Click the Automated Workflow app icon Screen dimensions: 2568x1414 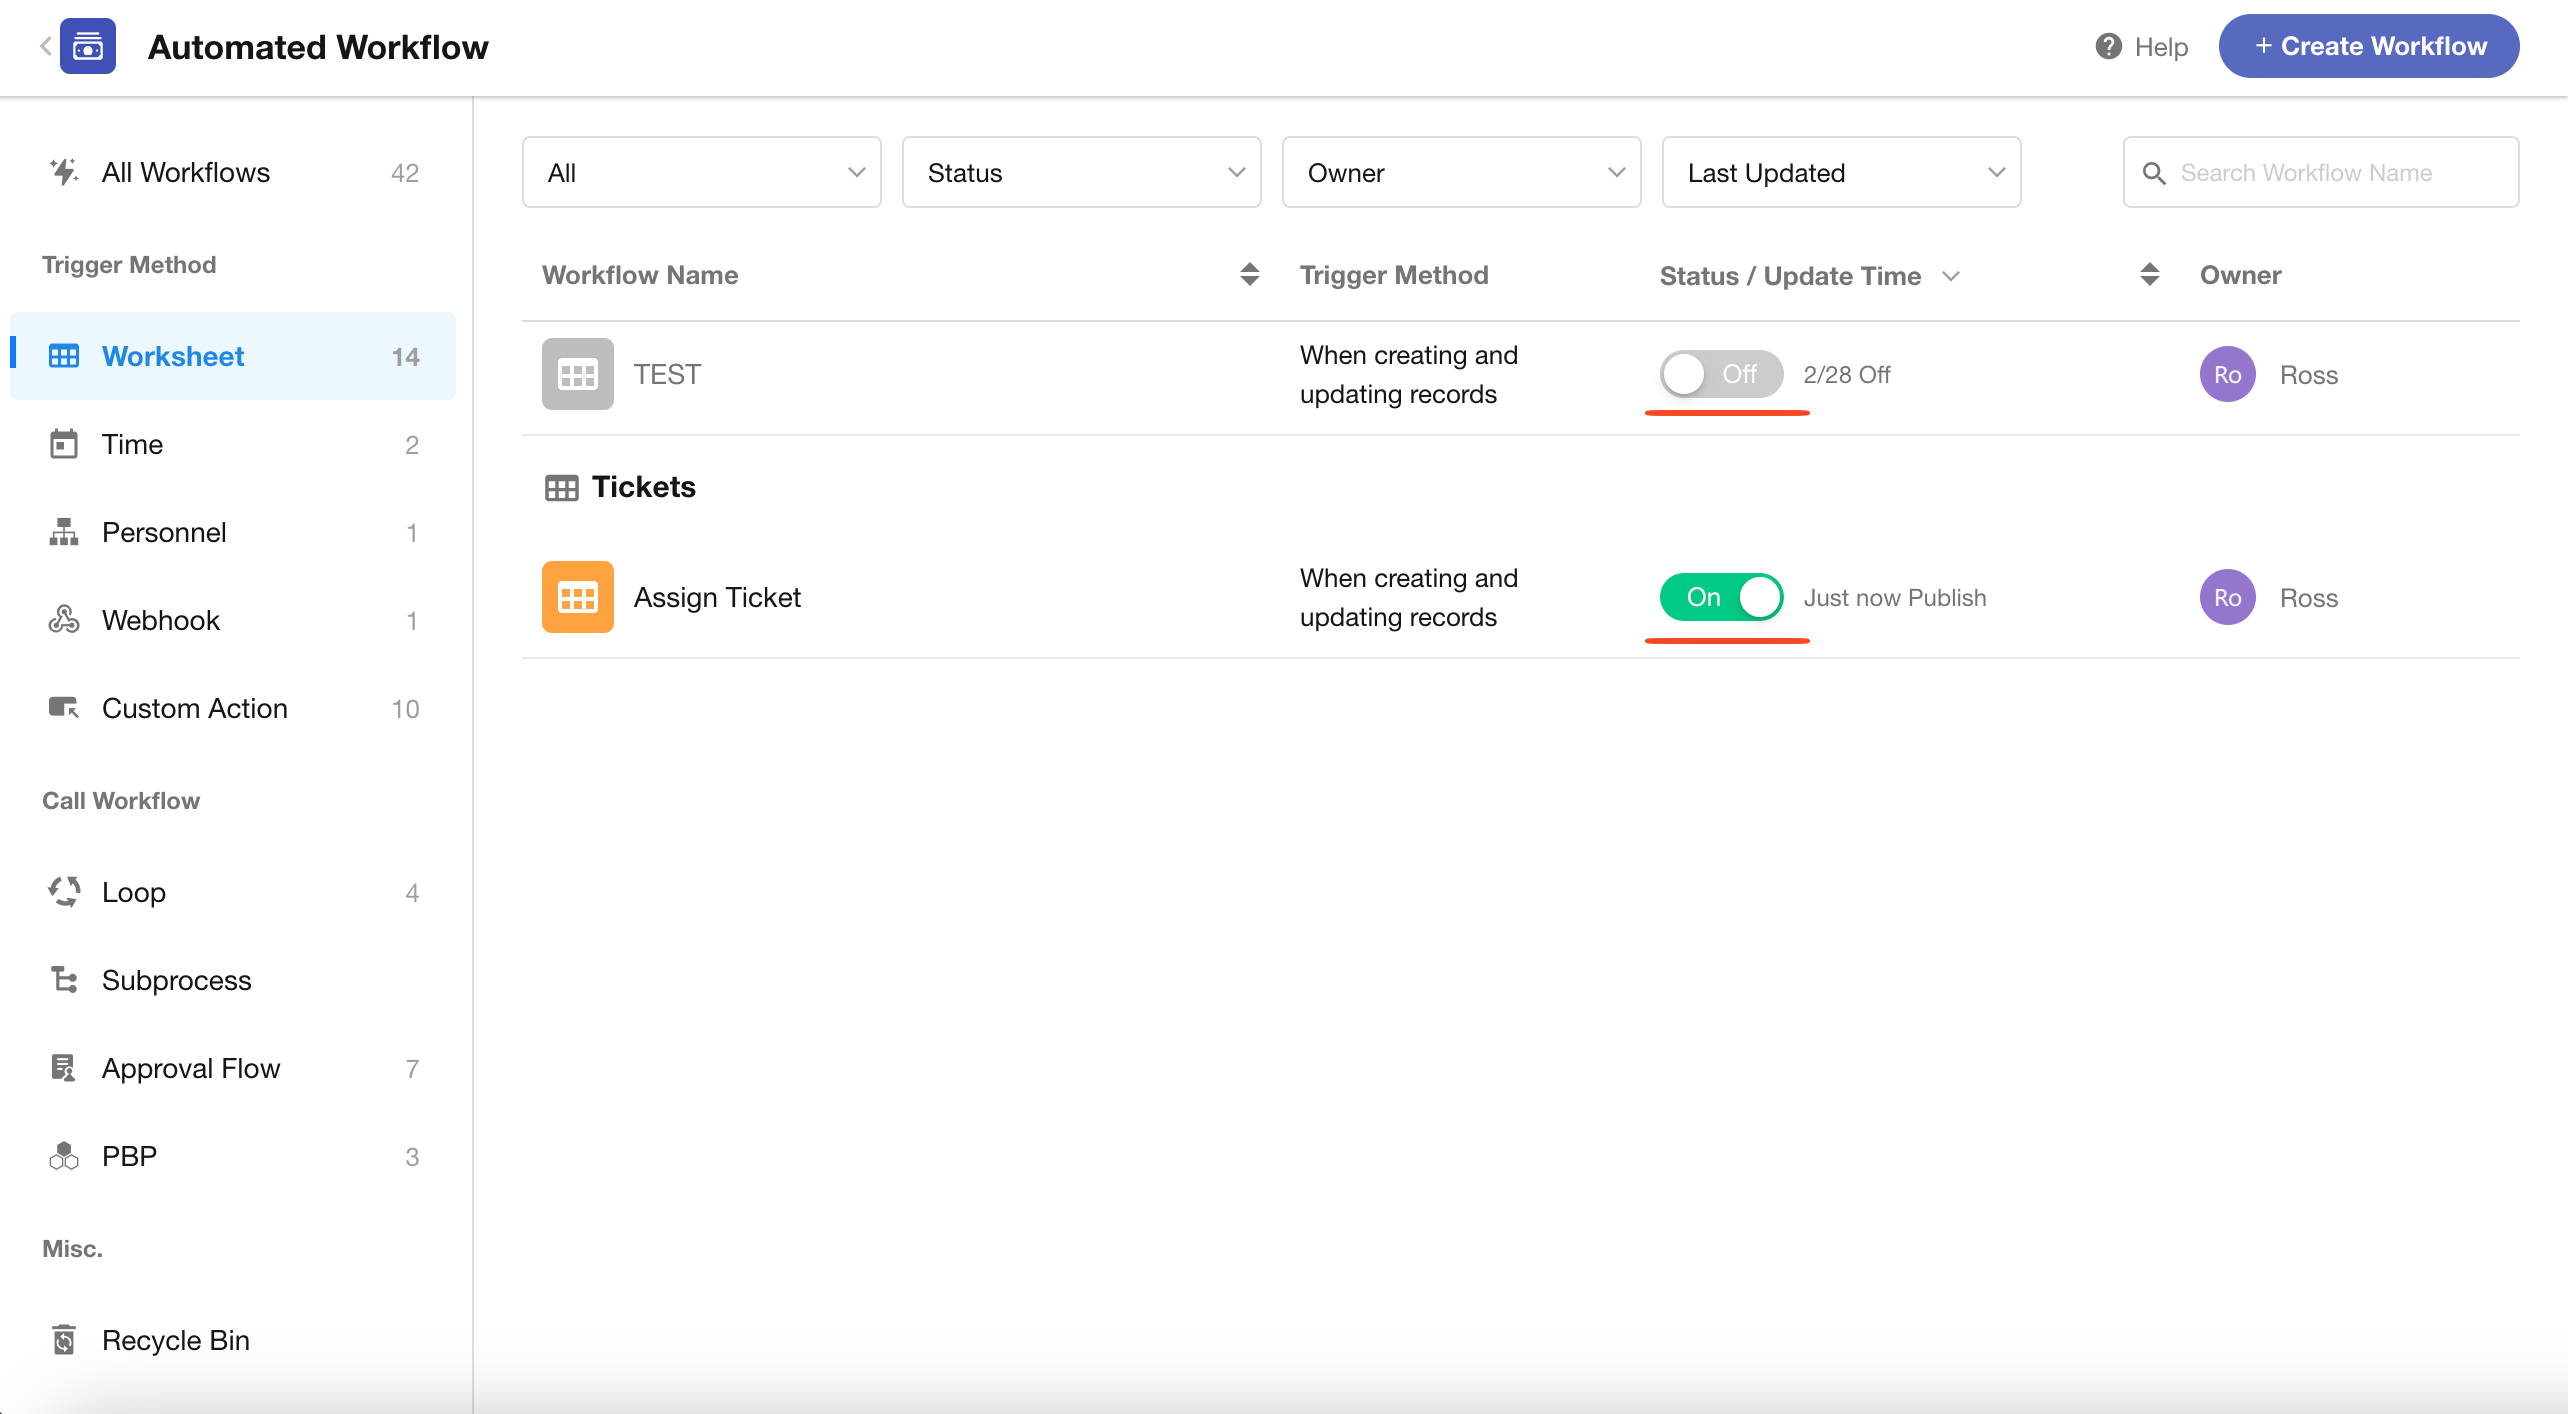(88, 47)
